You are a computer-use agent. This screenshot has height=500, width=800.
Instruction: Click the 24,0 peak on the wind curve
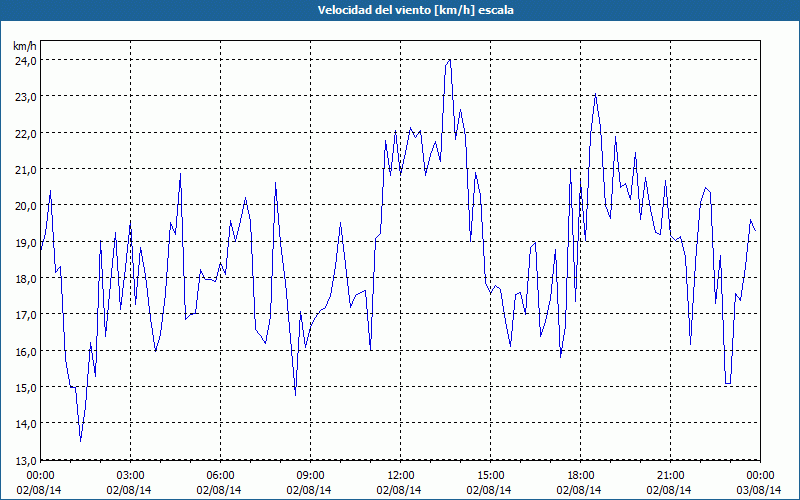coord(449,60)
